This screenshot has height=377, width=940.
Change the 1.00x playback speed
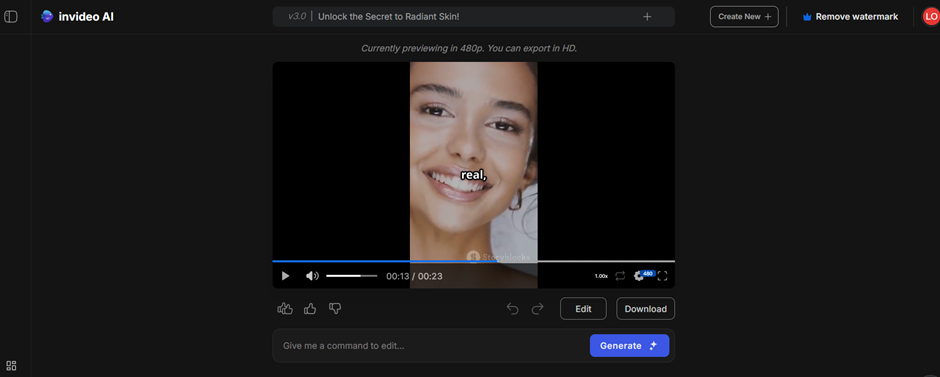pyautogui.click(x=601, y=276)
